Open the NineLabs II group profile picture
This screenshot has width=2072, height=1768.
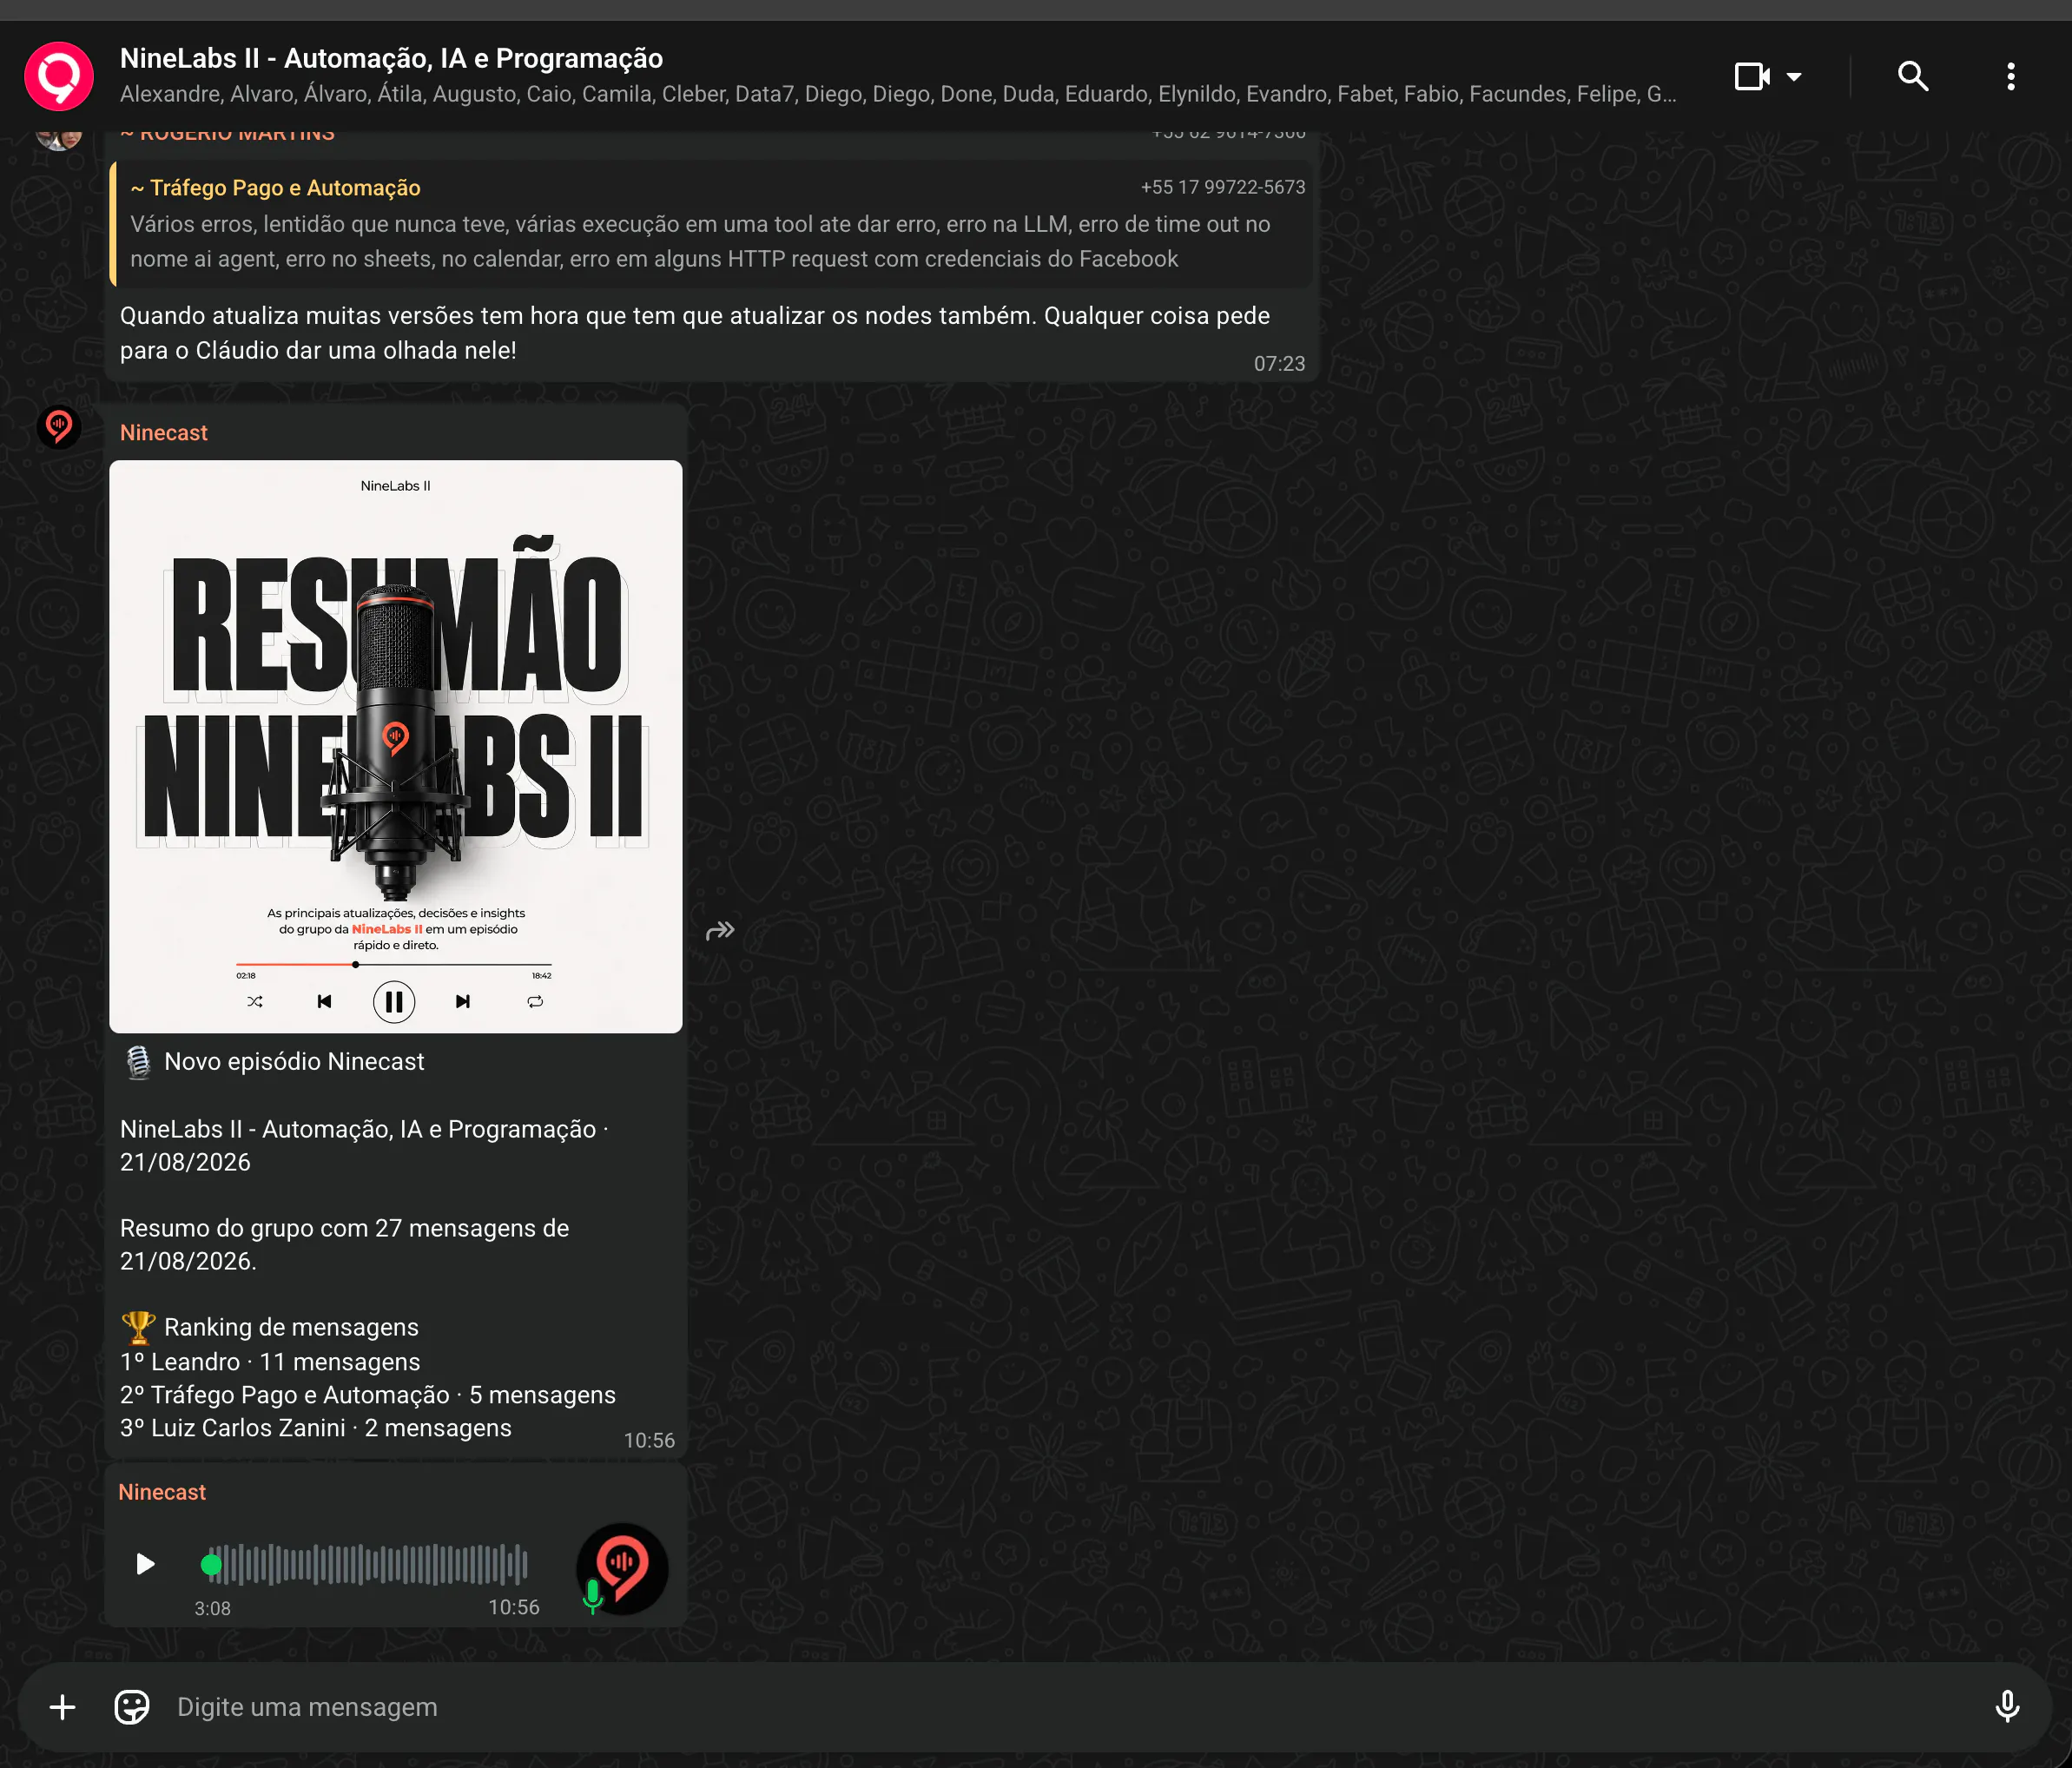[59, 76]
